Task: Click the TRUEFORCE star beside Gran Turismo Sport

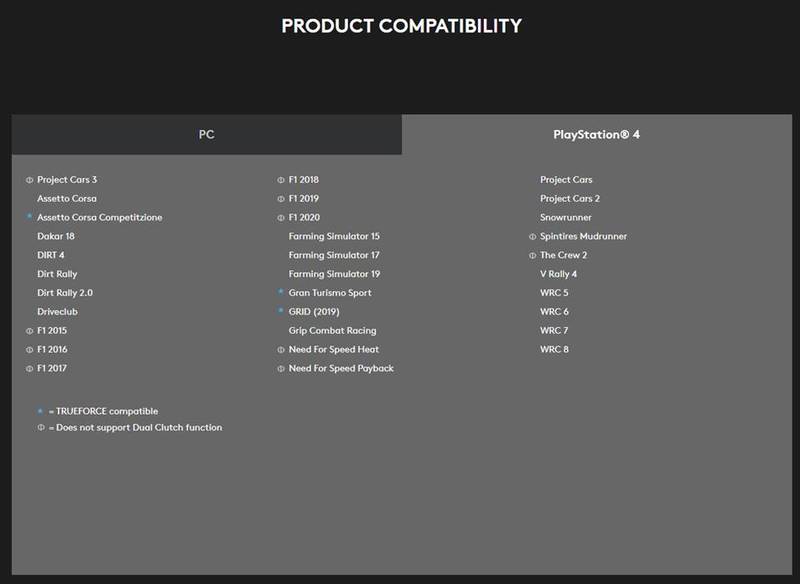Action: 281,292
